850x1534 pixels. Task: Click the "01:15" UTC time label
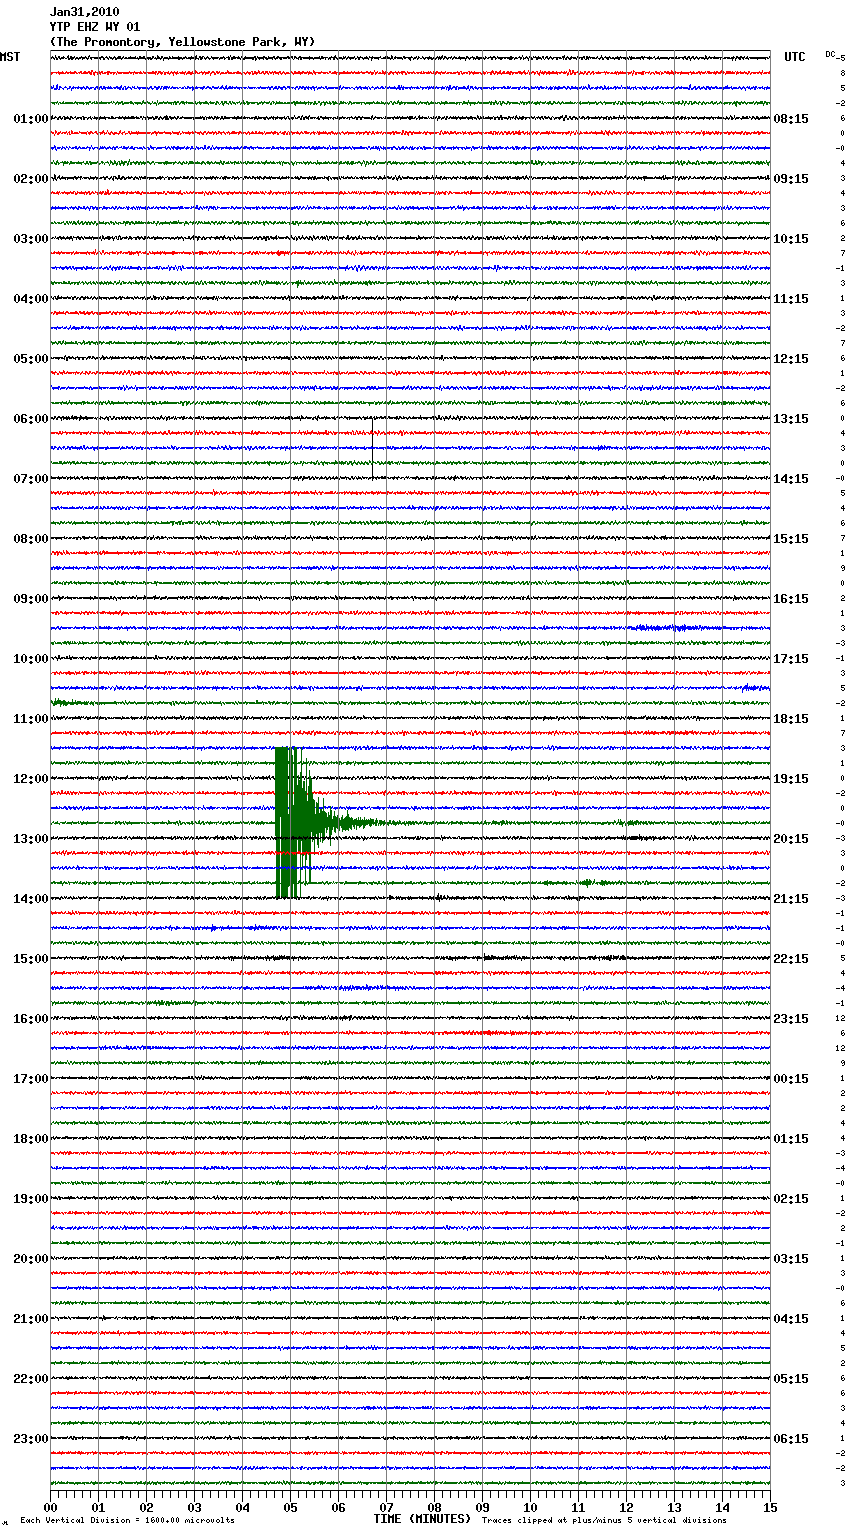point(791,1139)
